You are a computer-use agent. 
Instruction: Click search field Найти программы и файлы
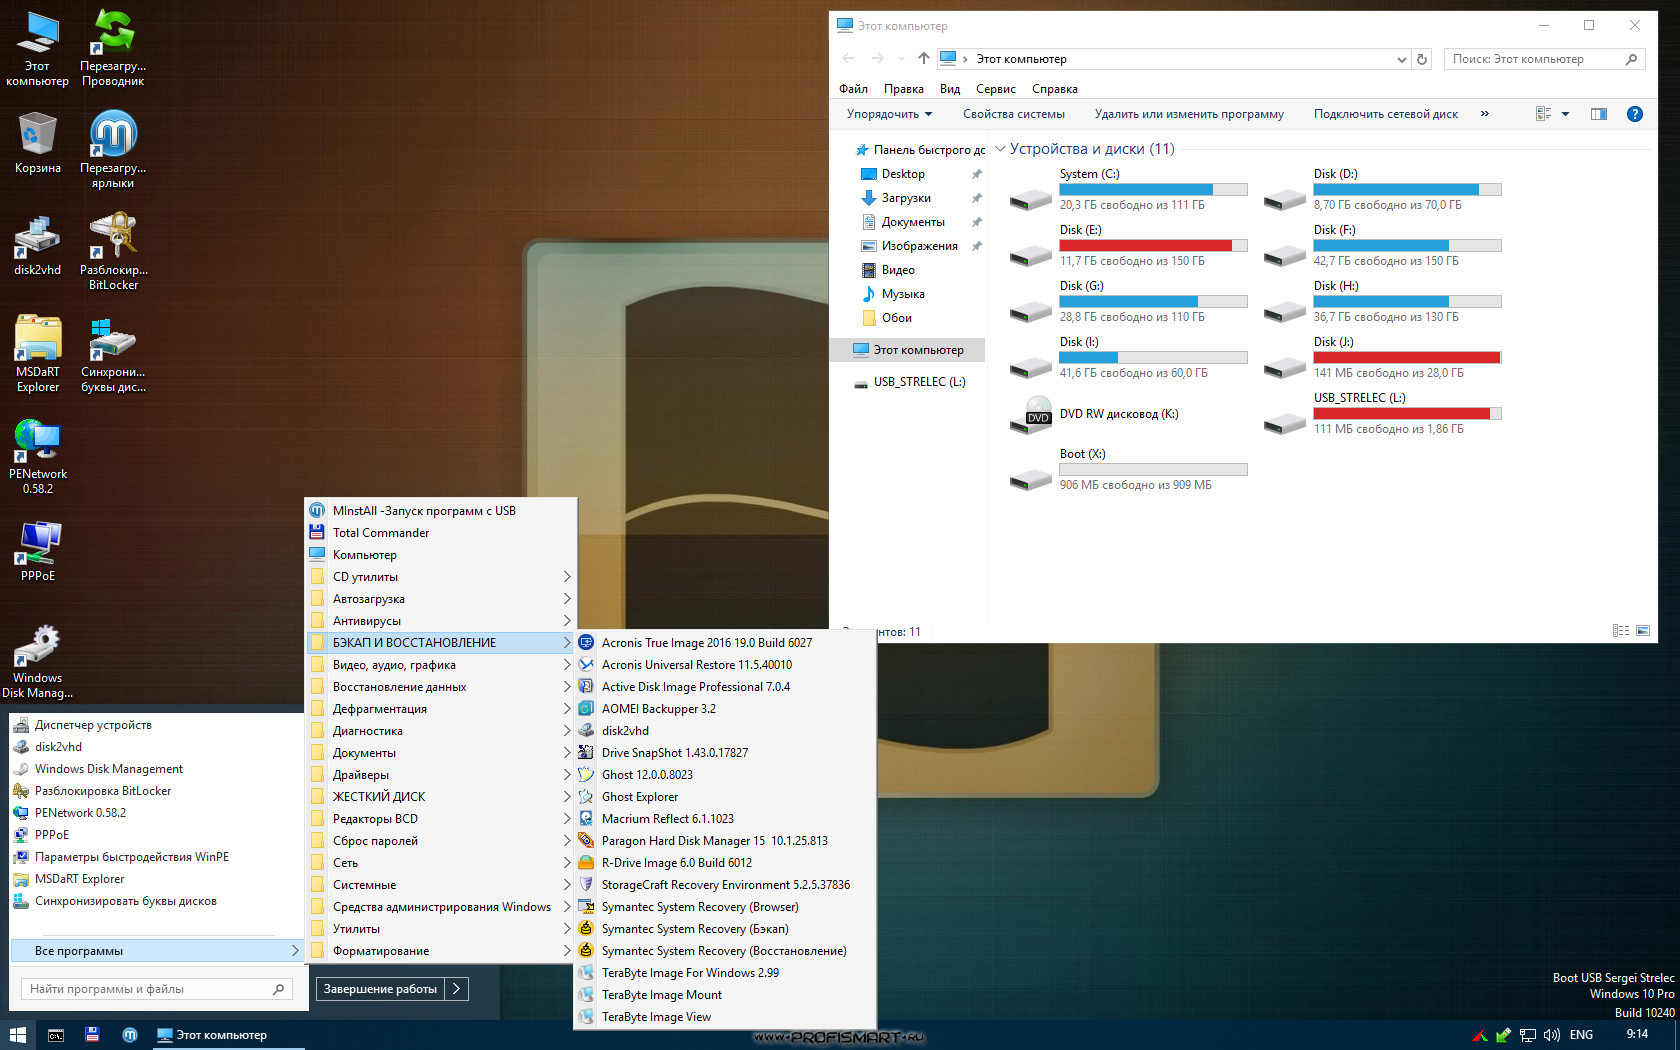(157, 989)
